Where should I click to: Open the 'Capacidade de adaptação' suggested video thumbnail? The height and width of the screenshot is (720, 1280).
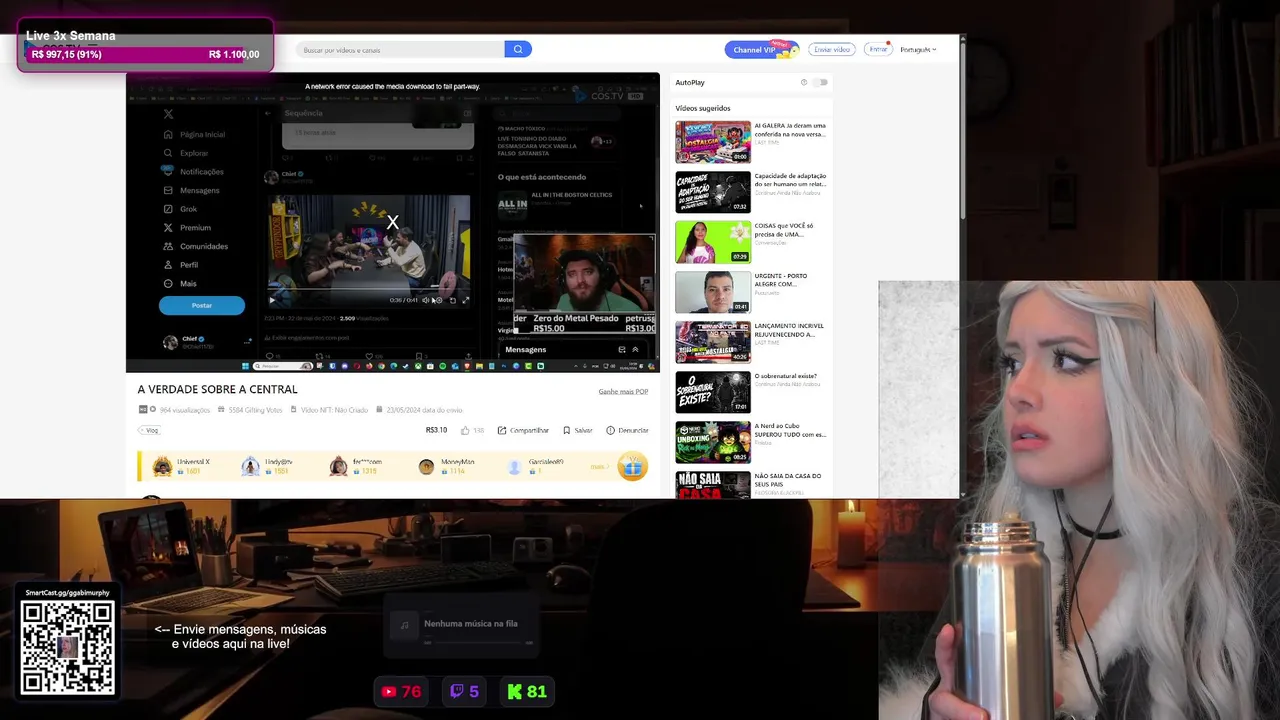[712, 192]
